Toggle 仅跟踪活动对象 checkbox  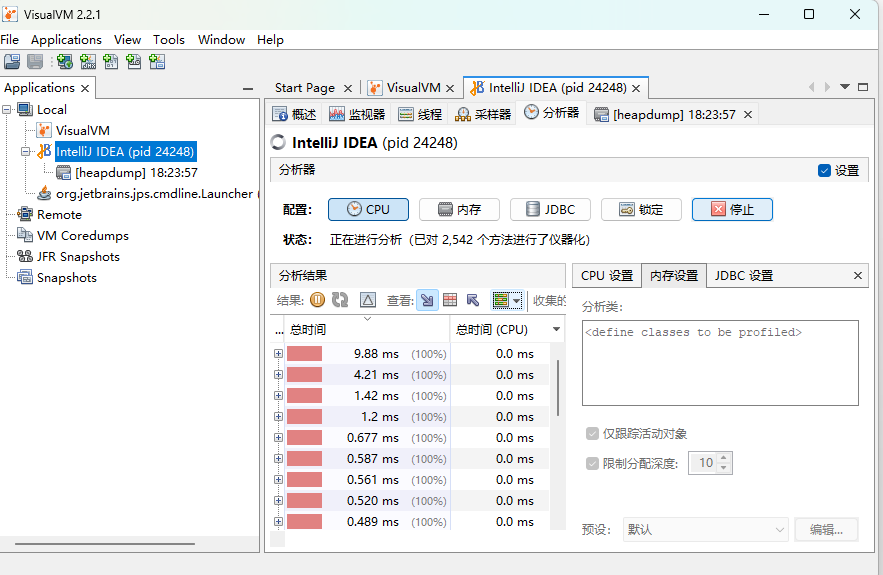pos(592,434)
